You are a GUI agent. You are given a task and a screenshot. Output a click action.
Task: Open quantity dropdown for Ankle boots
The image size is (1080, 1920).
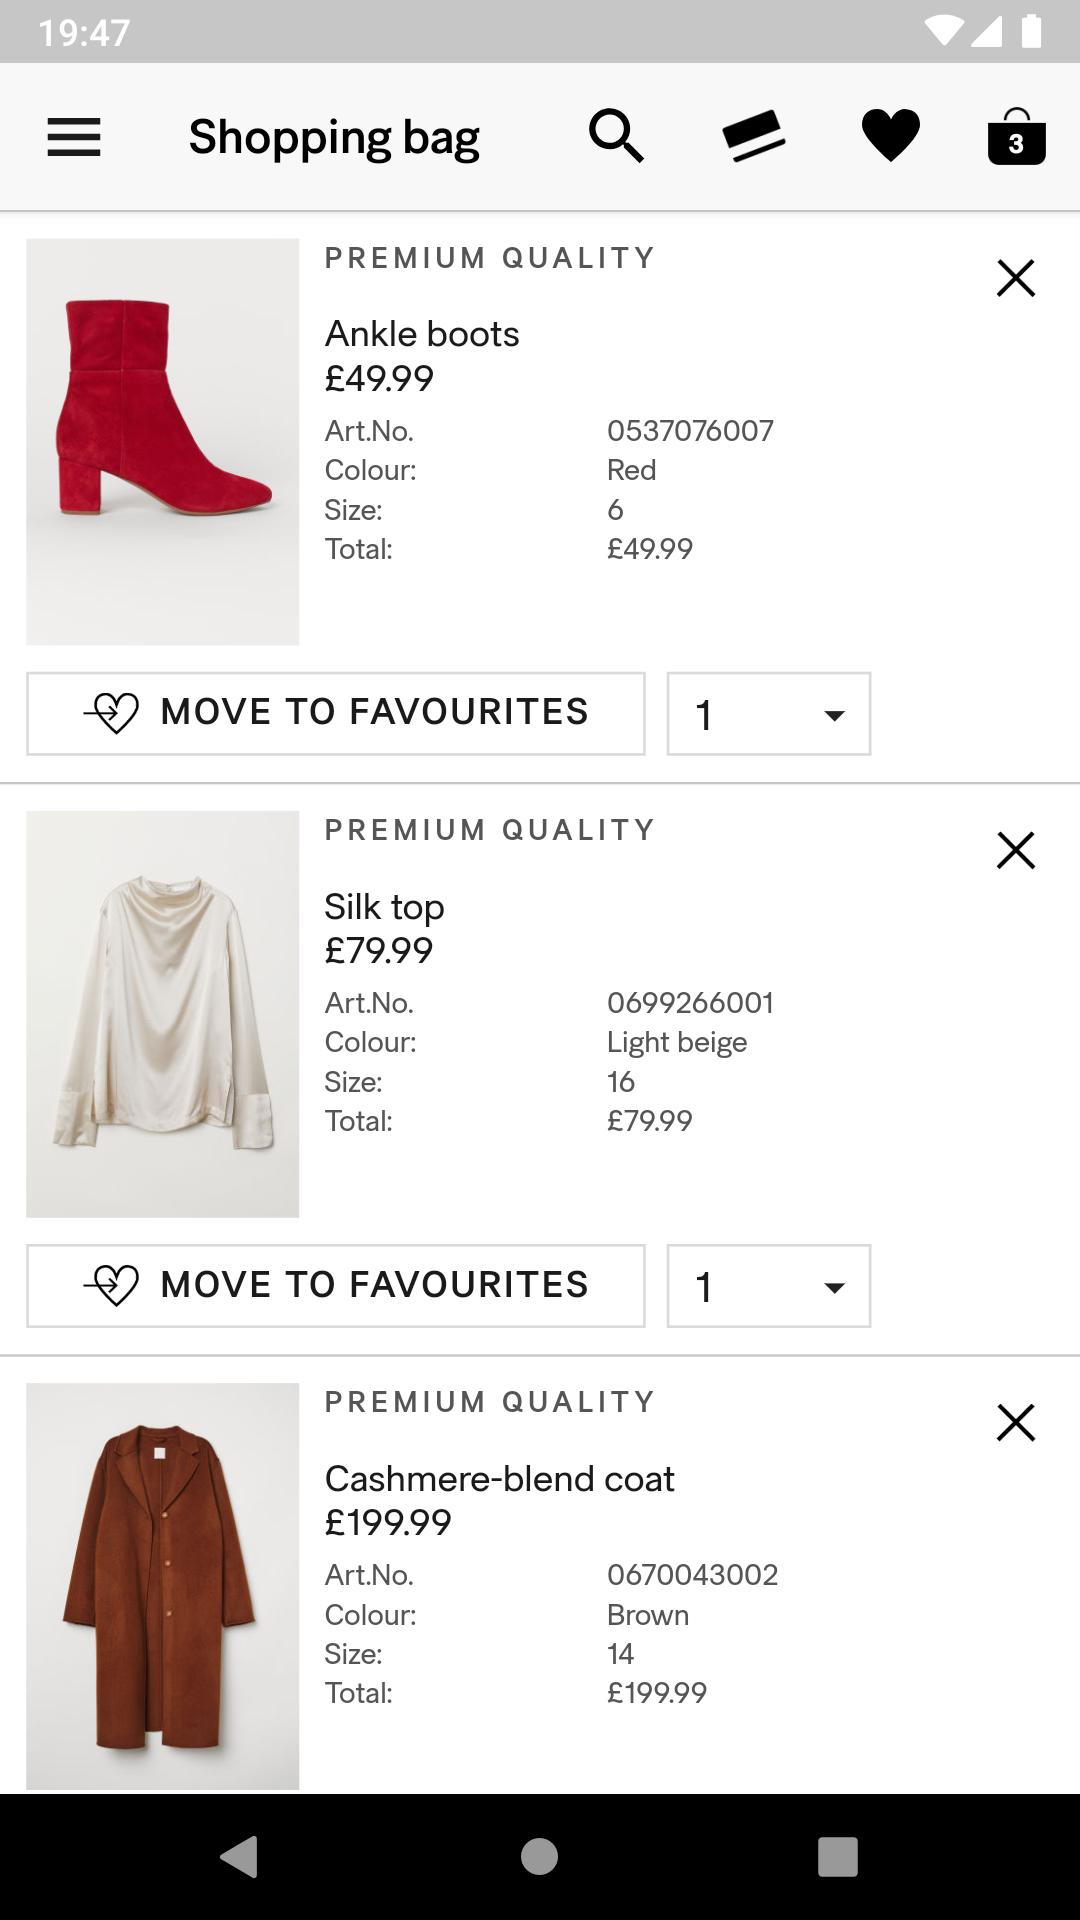click(x=768, y=714)
